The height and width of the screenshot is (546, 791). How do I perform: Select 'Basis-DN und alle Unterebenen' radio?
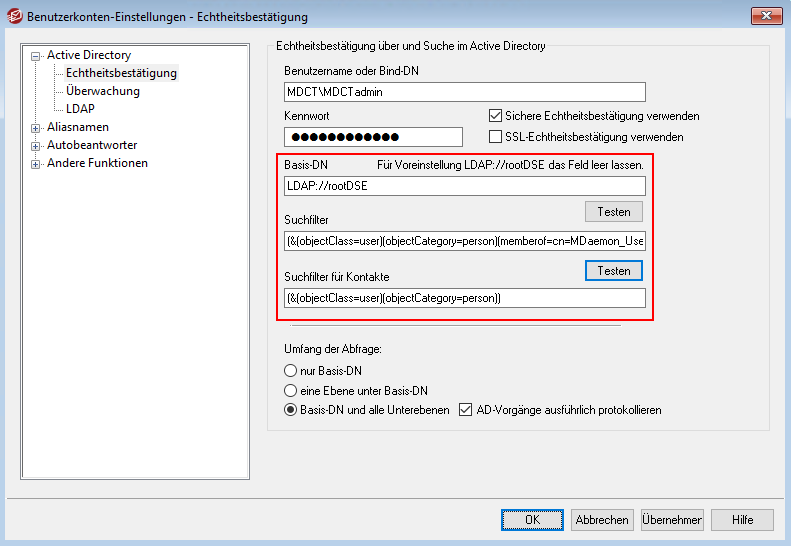click(291, 410)
